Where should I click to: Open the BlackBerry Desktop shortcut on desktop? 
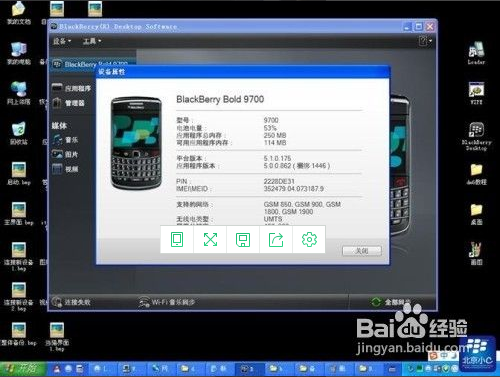pos(476,137)
